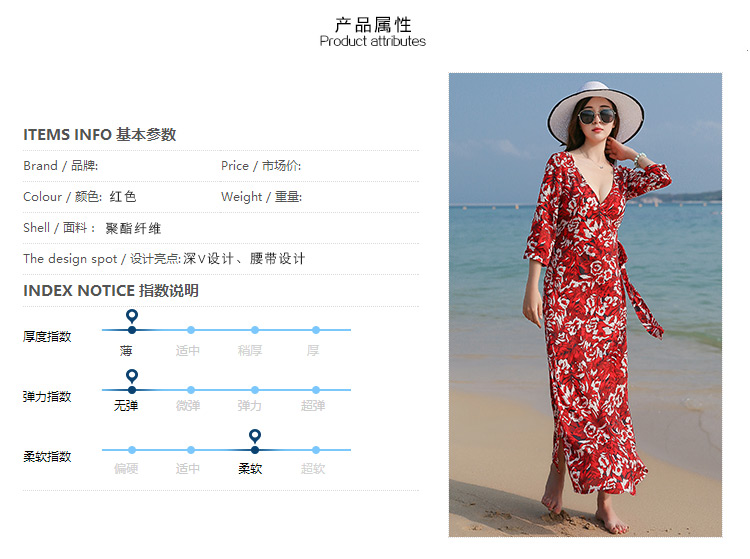Click the red floral dress model photo
The image size is (750, 559).
point(585,305)
